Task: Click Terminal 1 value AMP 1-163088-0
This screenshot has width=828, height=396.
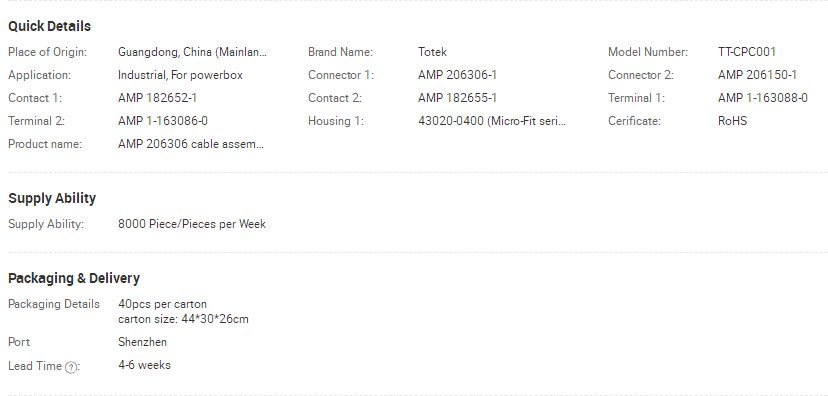Action: click(763, 98)
